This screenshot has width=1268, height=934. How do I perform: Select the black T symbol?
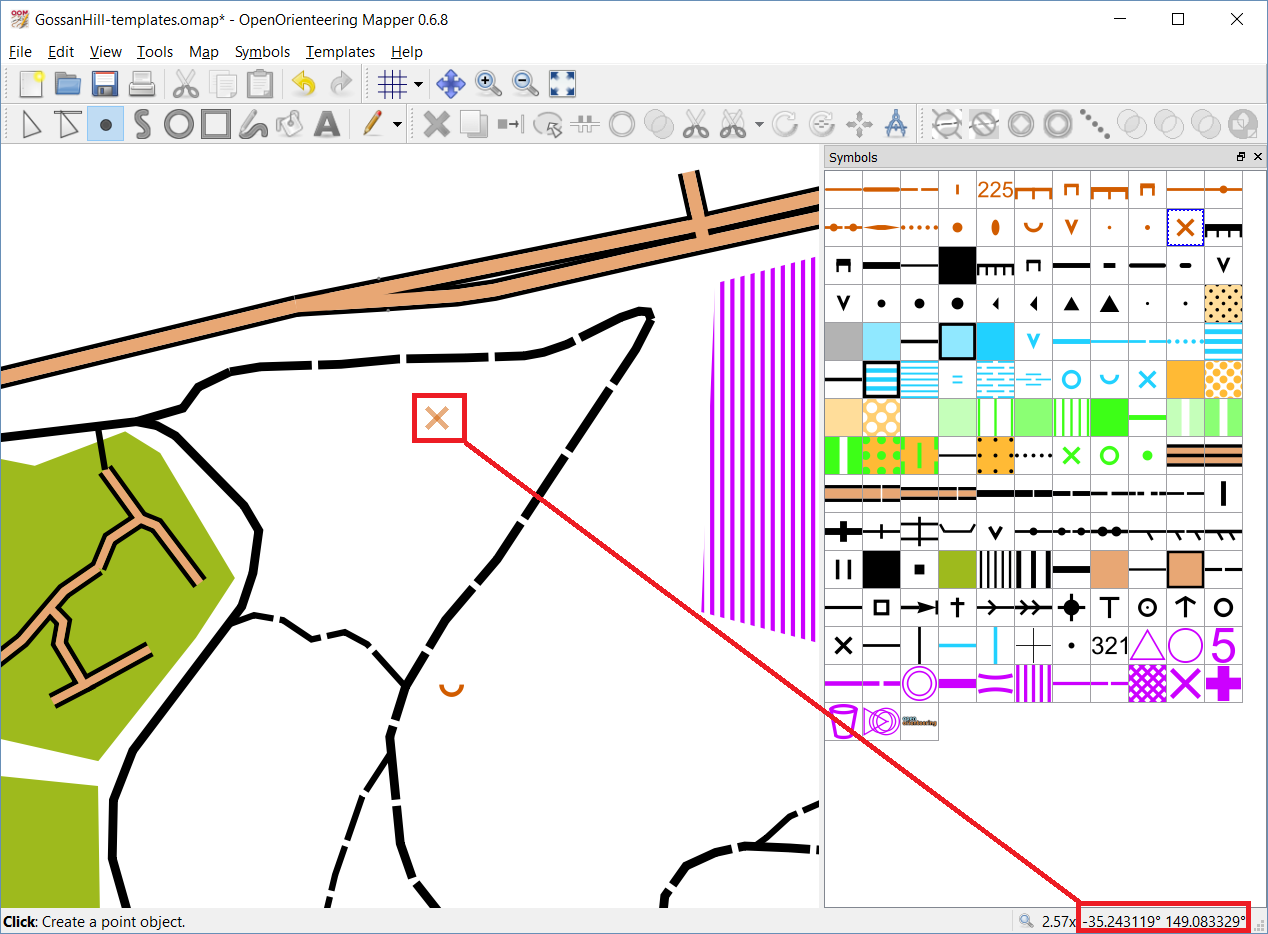coord(1109,608)
